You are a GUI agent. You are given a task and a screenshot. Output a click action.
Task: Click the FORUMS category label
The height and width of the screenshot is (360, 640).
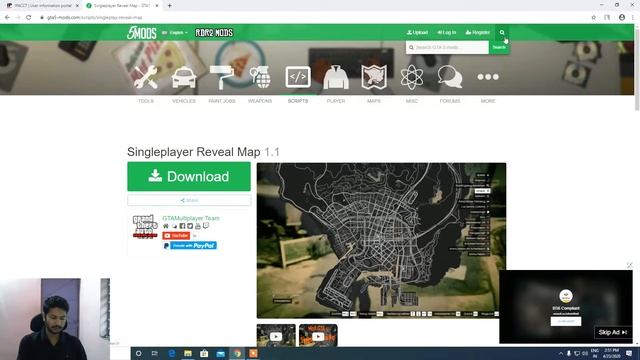tap(450, 101)
